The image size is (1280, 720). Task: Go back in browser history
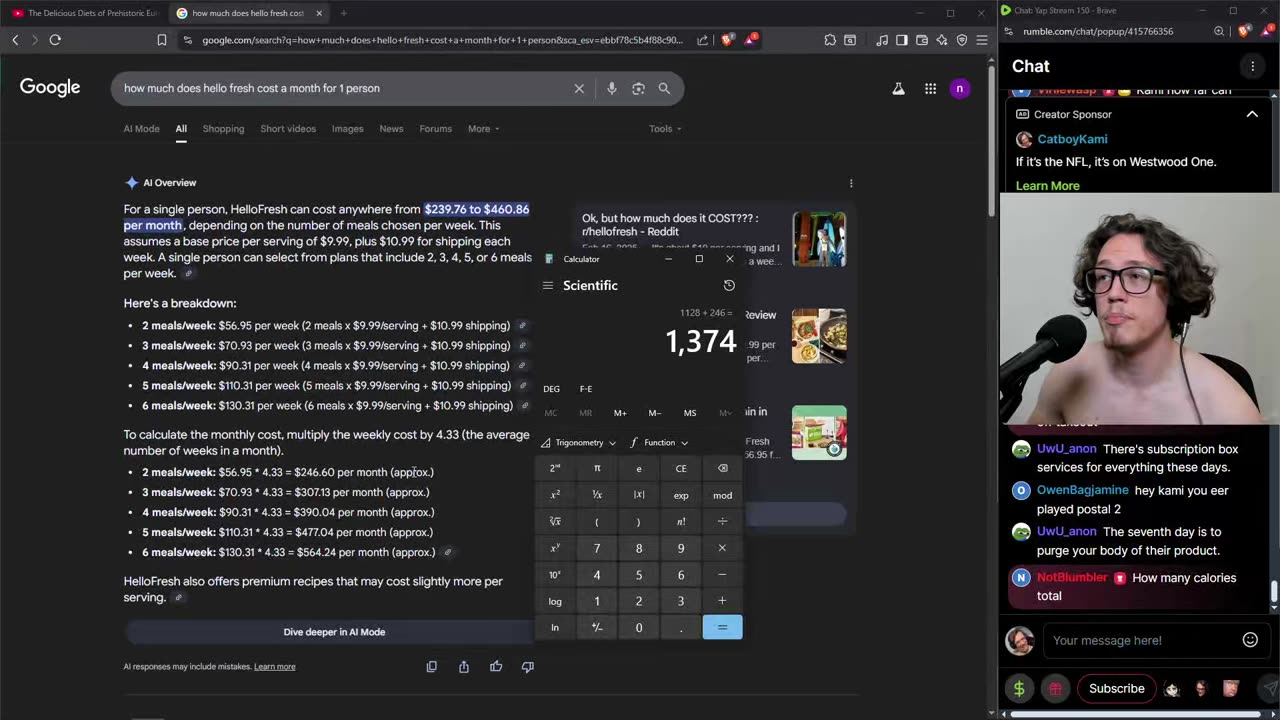[15, 40]
